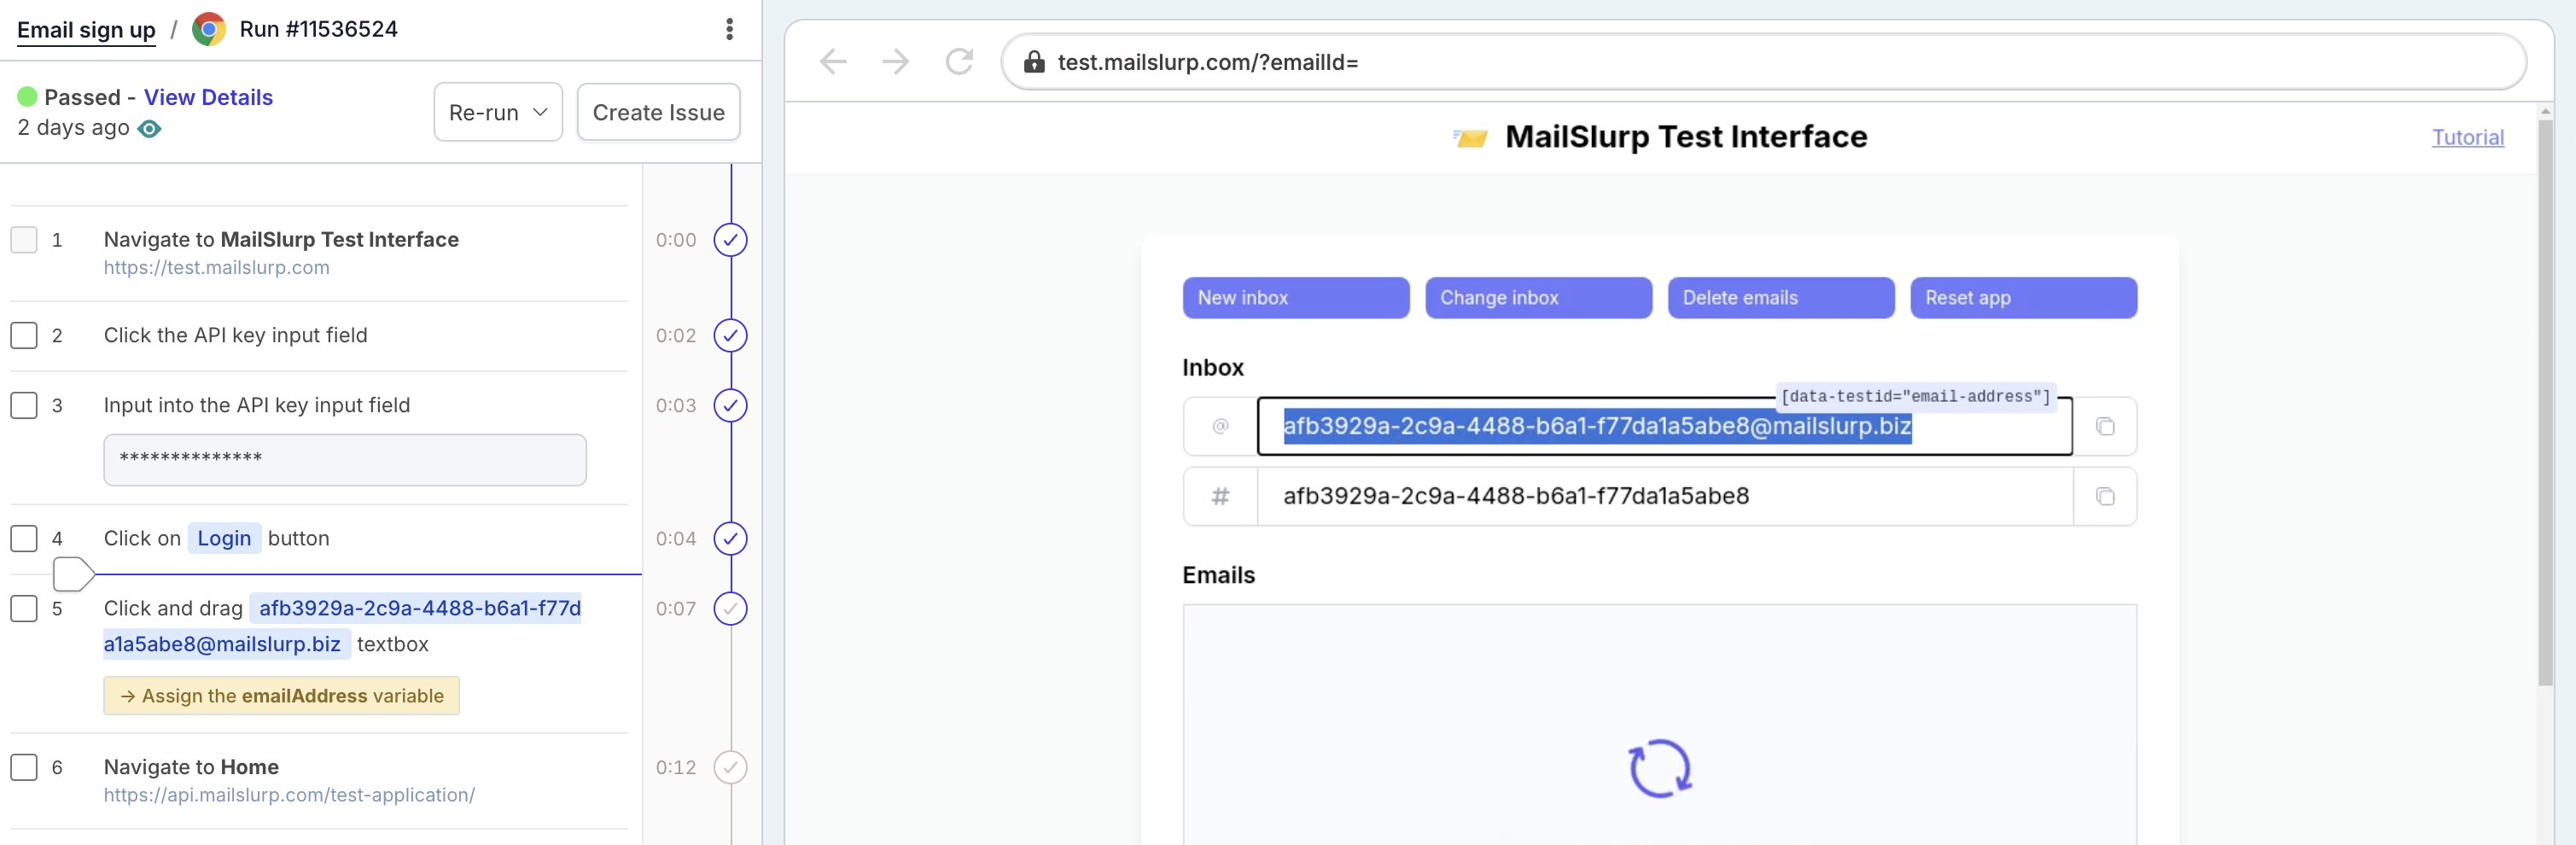Copy the email address with the copy icon
Screen dimensions: 2576x845
[x=2105, y=426]
